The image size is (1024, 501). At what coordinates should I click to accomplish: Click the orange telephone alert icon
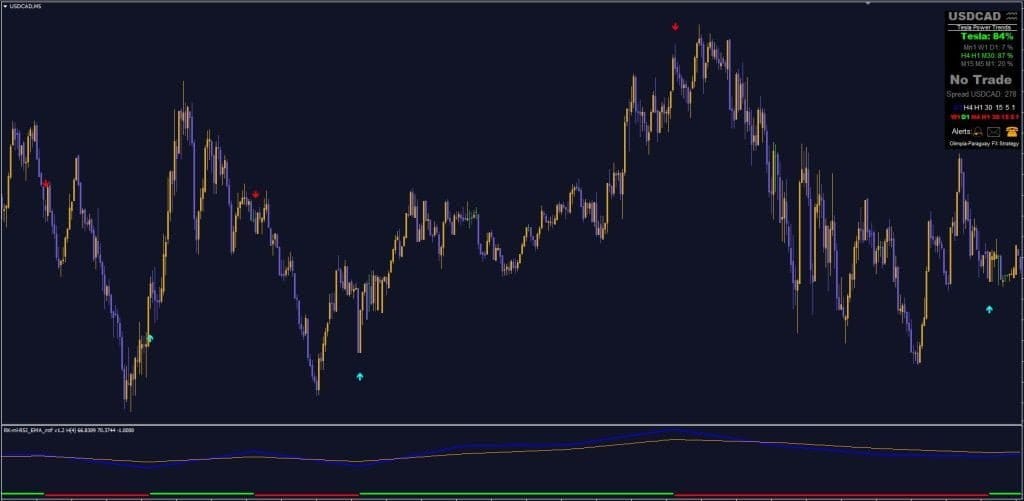[1011, 131]
